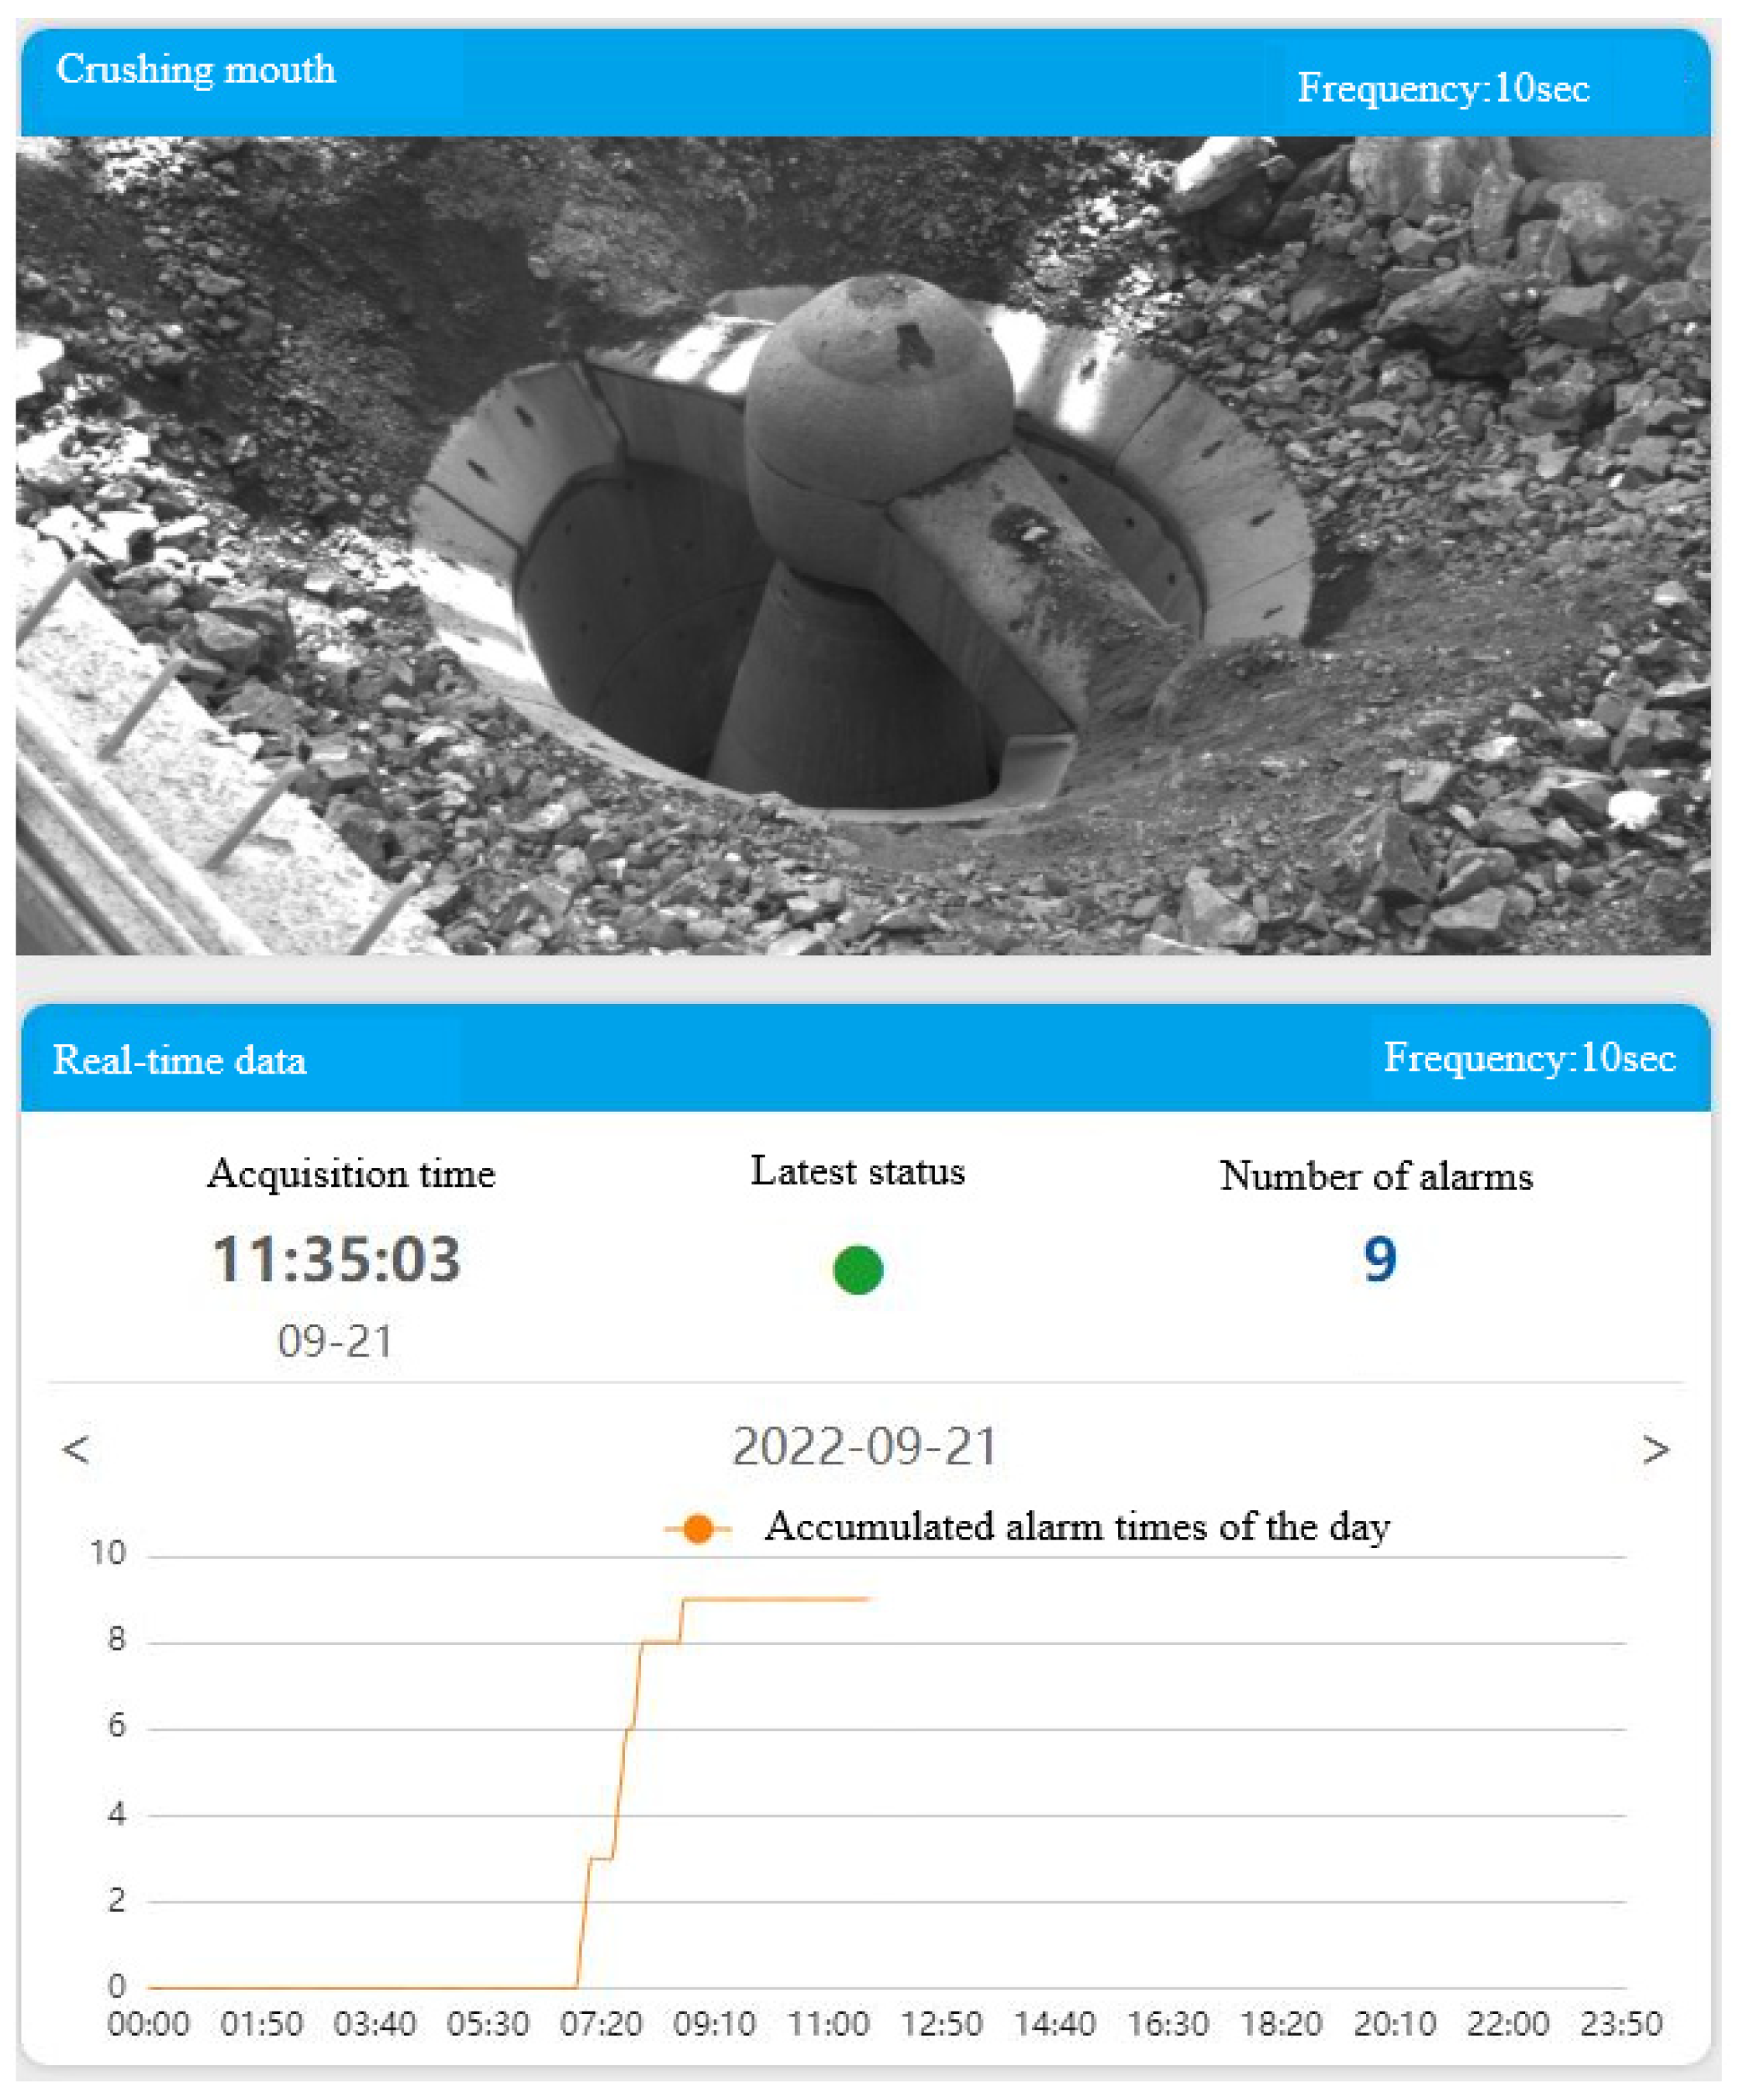Toggle the orange Accumulated alarm legend marker
This screenshot has height=2100, width=1739.
pos(698,1529)
